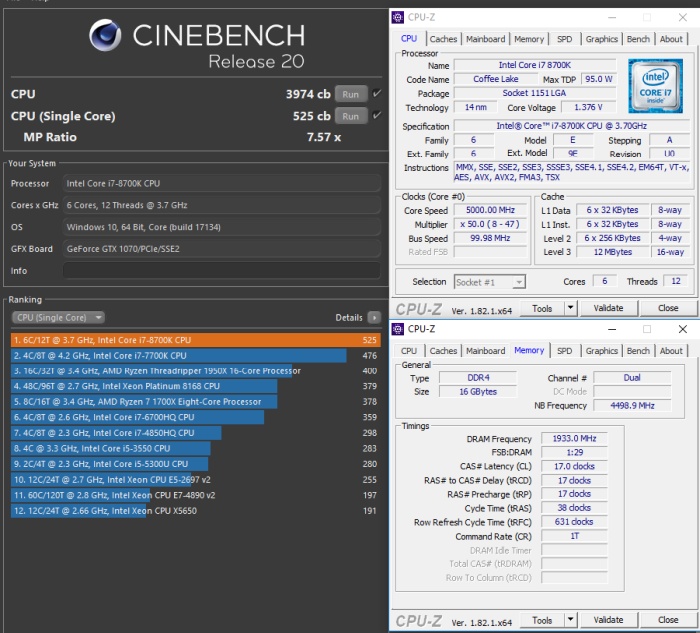The width and height of the screenshot is (700, 633).
Task: Select Memory tab in lower CPU-Z
Action: (x=529, y=350)
